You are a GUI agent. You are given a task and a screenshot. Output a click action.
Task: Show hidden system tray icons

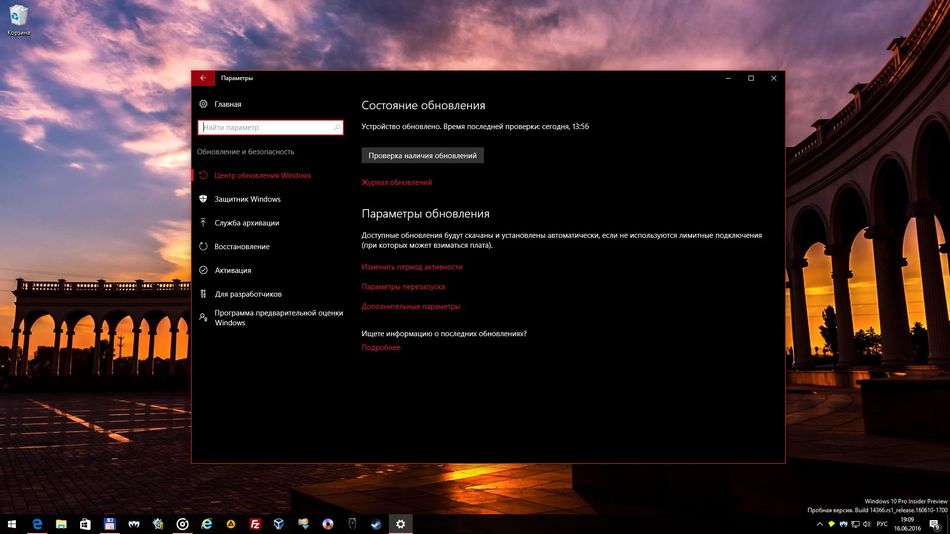[x=820, y=524]
